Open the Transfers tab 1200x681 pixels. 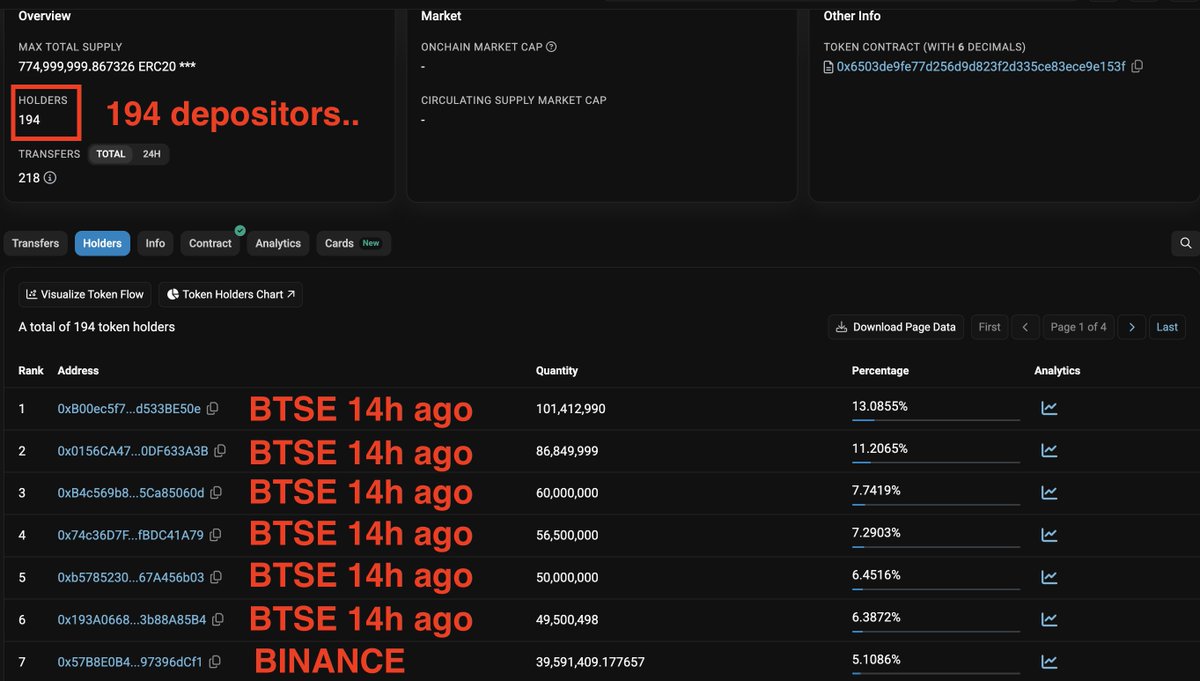click(36, 243)
